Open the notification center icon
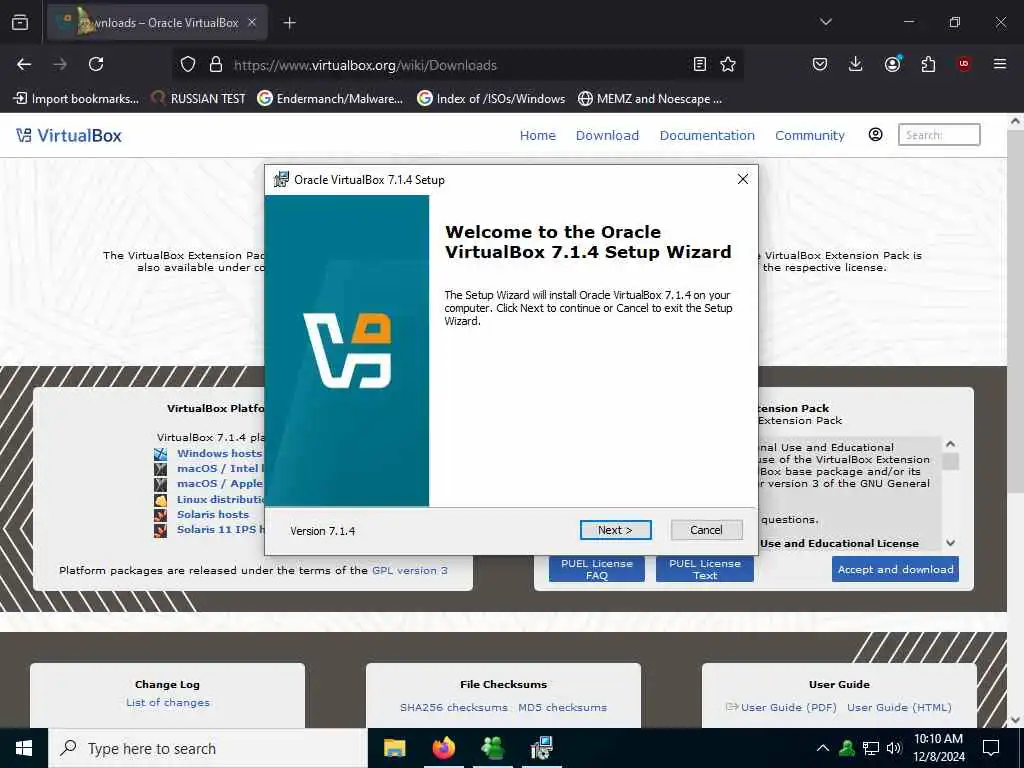The image size is (1024, 768). point(991,748)
